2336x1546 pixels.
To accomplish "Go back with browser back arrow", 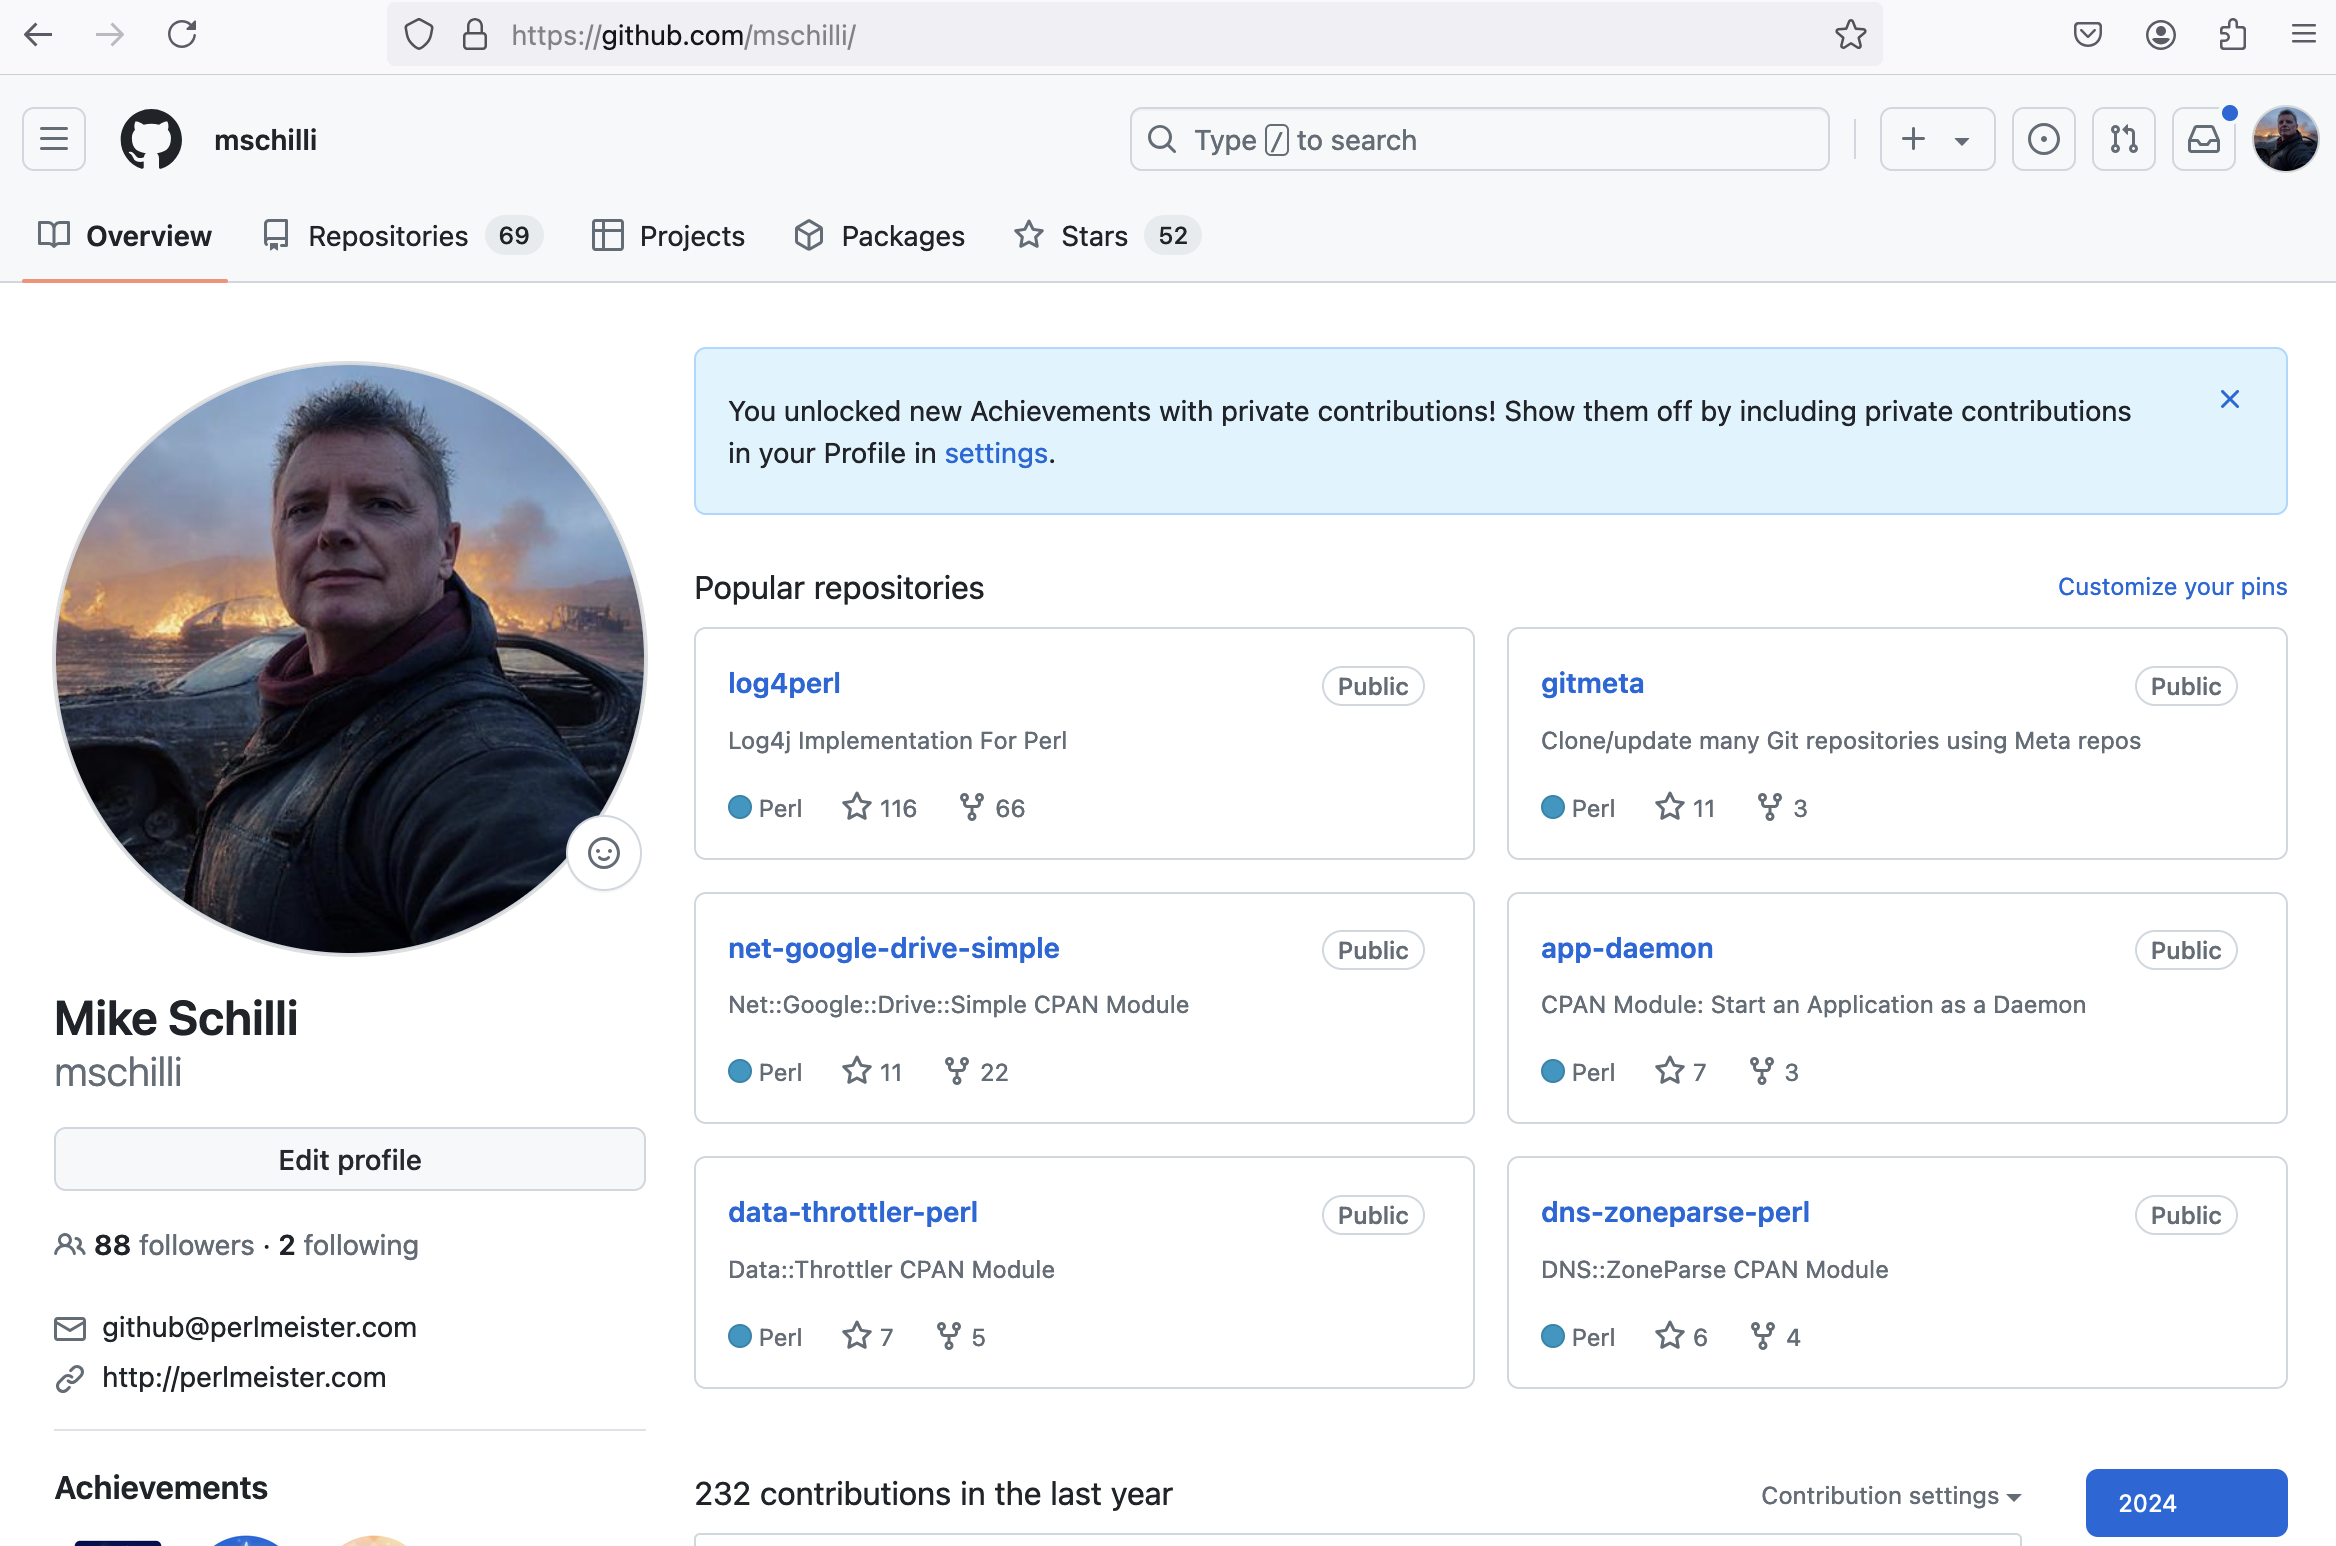I will tap(38, 35).
